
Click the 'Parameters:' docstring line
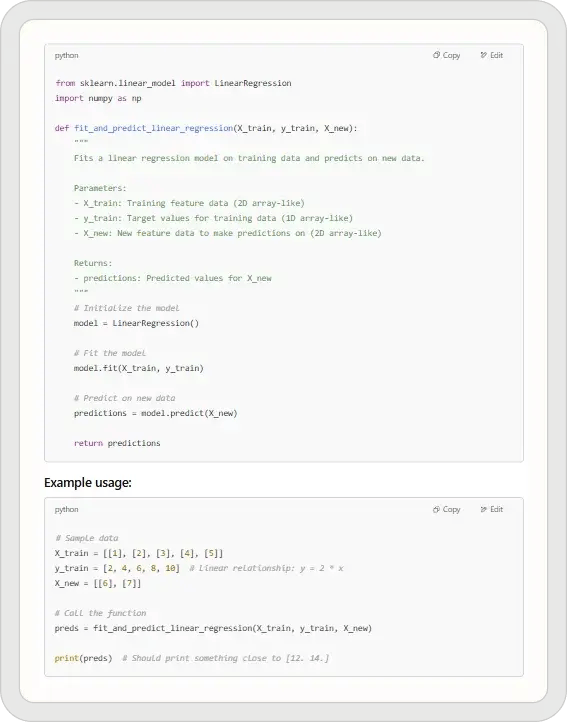pos(100,188)
